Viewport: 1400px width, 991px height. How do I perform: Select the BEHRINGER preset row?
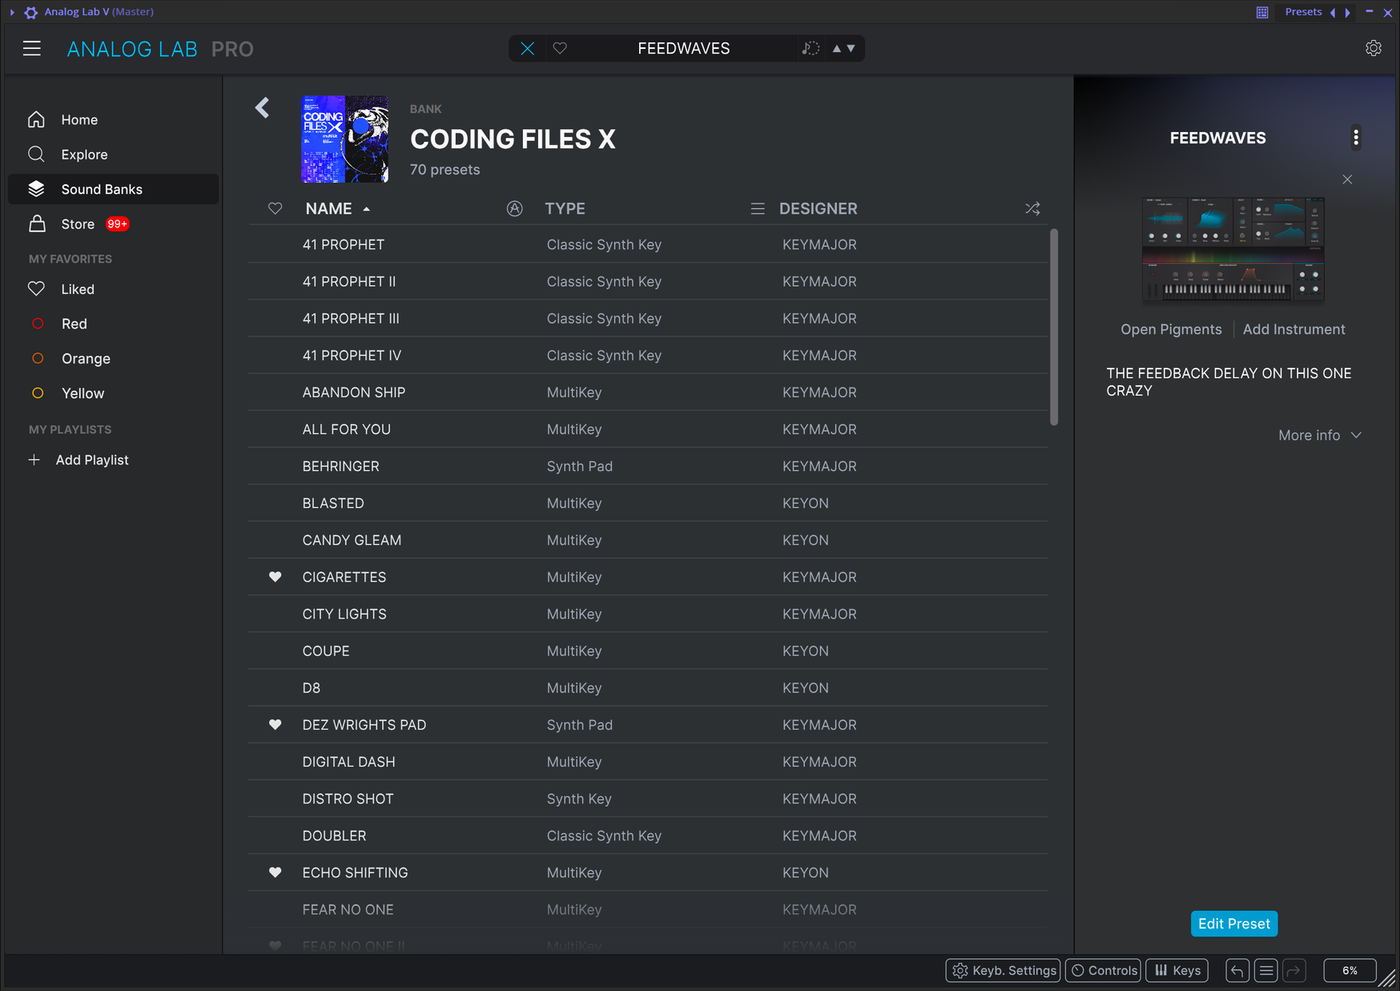coord(648,467)
